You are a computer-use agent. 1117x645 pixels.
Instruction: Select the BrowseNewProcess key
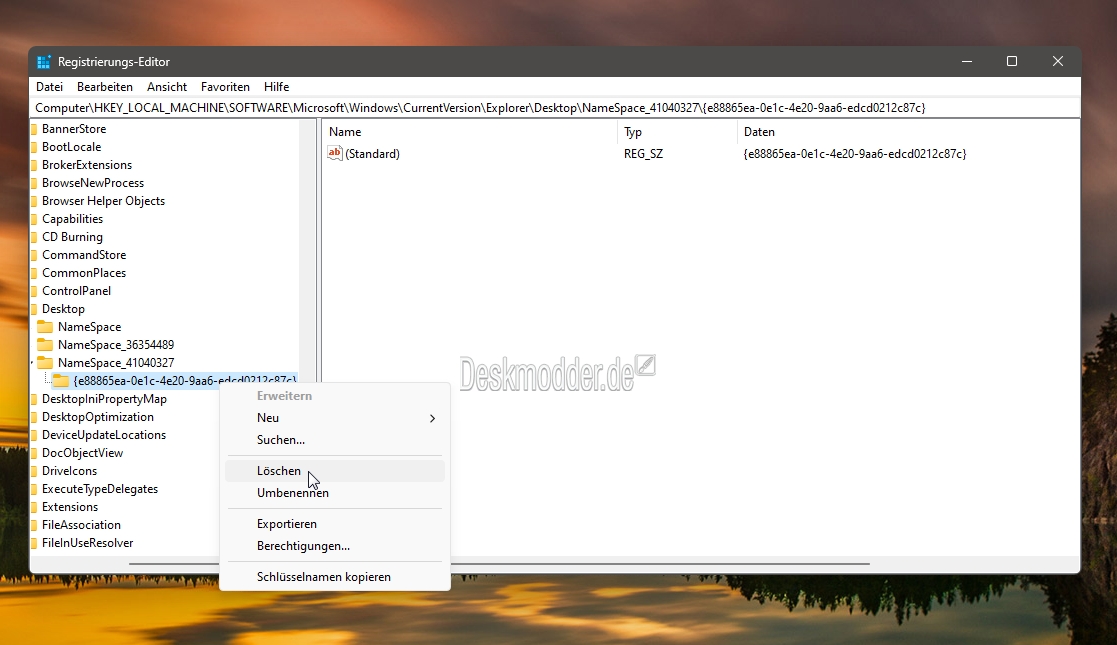93,182
